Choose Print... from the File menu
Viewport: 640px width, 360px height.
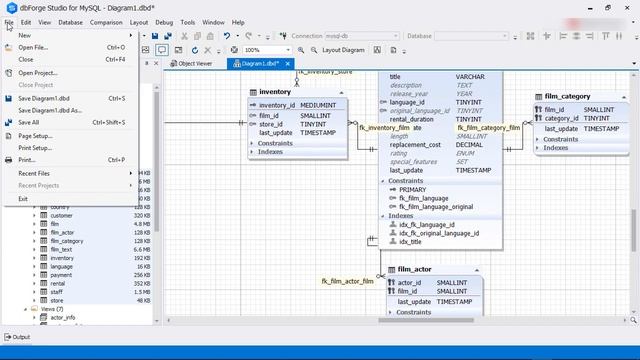(70, 160)
